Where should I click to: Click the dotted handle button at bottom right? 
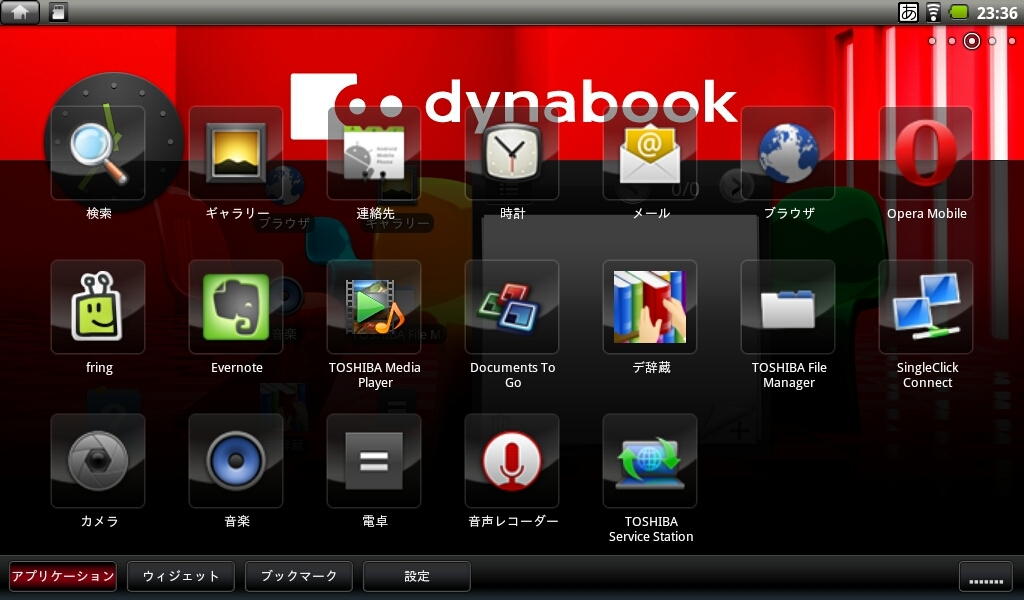pyautogui.click(x=986, y=576)
